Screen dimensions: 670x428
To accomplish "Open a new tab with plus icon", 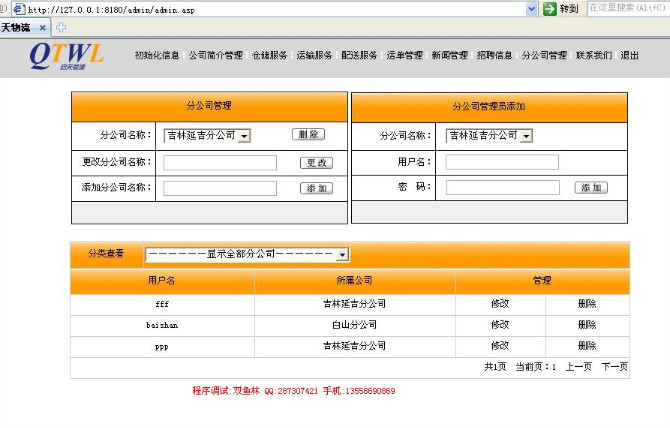I will 61,27.
